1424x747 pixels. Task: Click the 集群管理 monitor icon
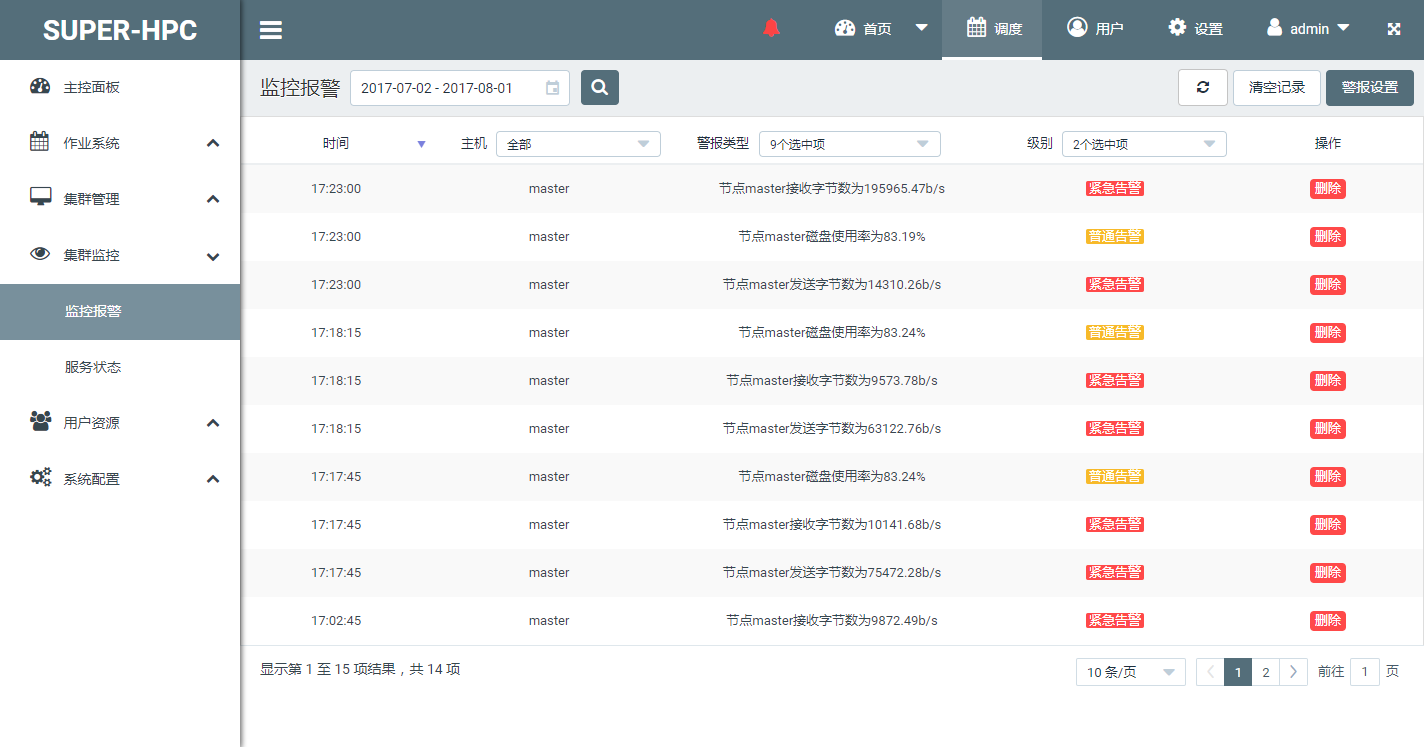click(40, 197)
